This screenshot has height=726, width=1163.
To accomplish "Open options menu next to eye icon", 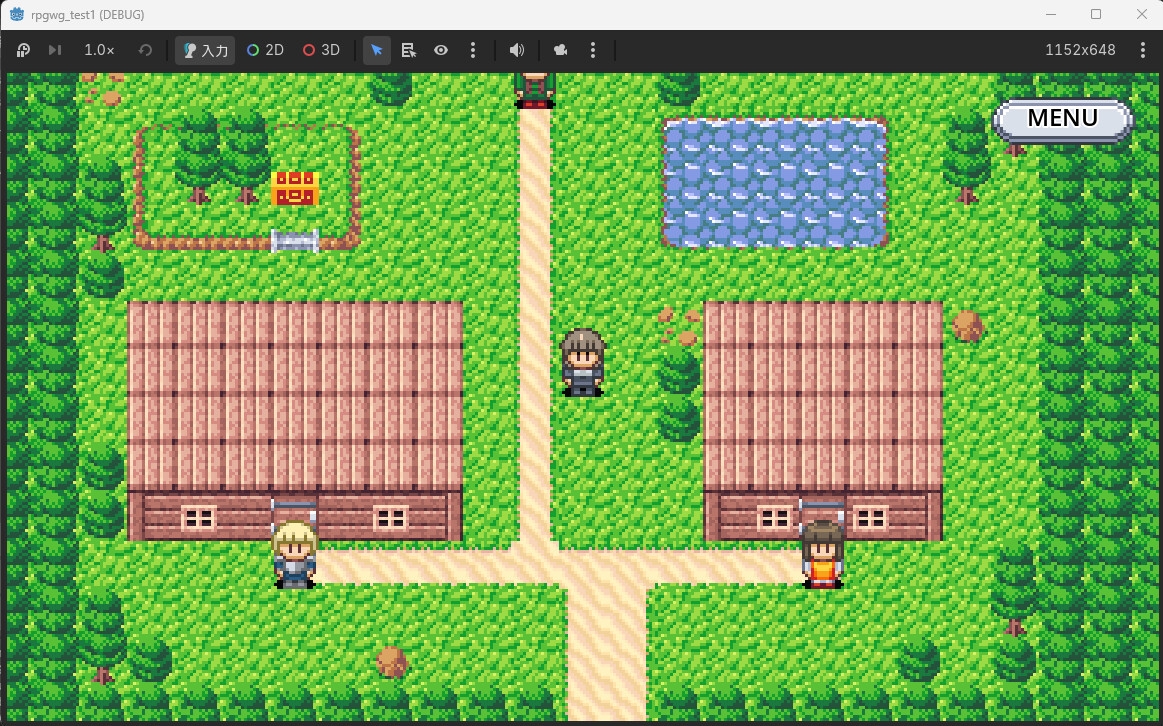I will click(x=473, y=50).
